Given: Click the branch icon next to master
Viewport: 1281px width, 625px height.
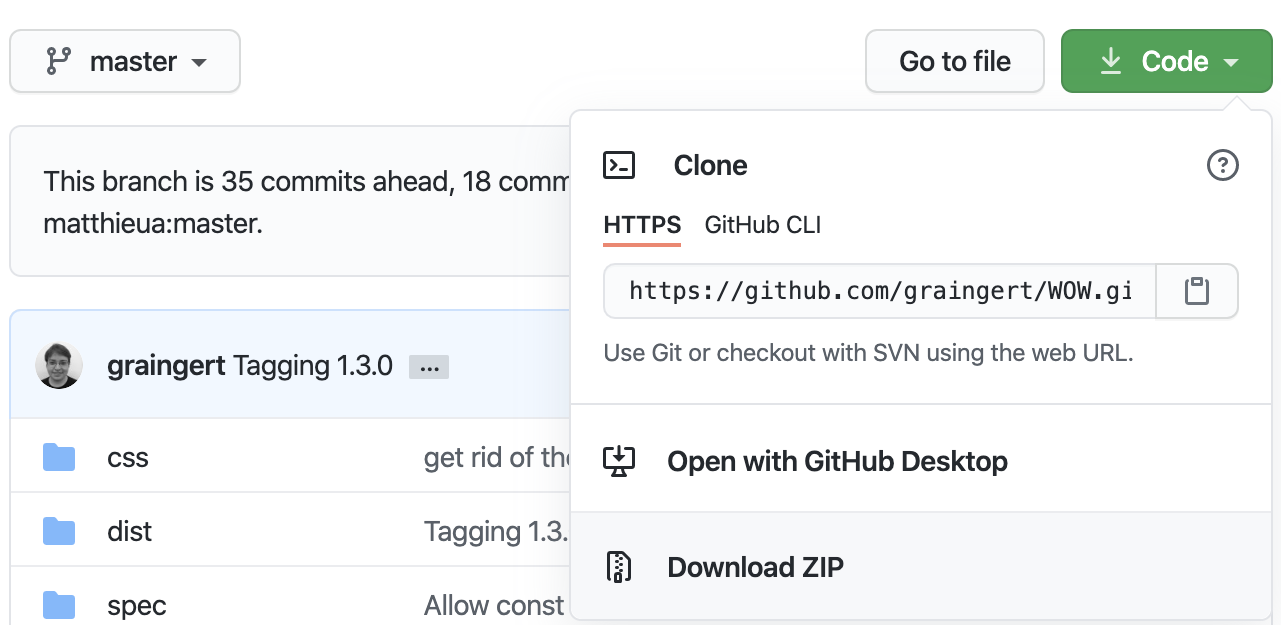Looking at the screenshot, I should [x=59, y=61].
